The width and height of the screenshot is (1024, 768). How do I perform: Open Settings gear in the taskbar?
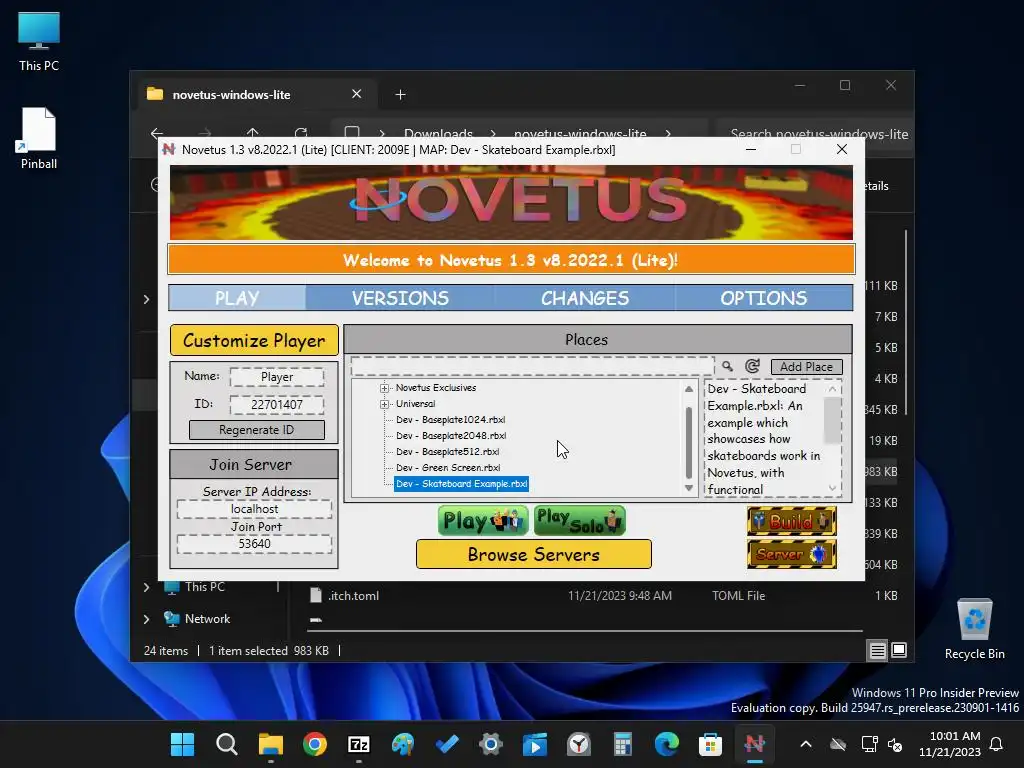pos(490,744)
